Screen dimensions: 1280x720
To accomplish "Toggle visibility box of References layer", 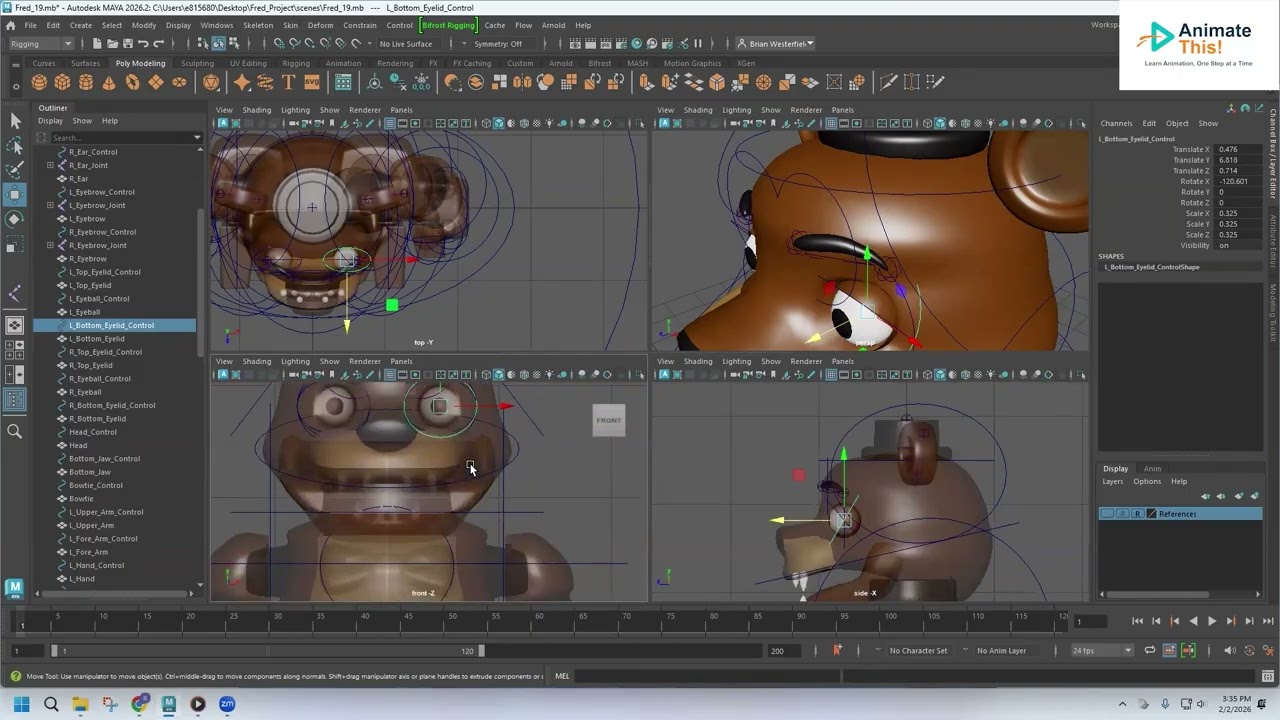I will coord(1106,514).
